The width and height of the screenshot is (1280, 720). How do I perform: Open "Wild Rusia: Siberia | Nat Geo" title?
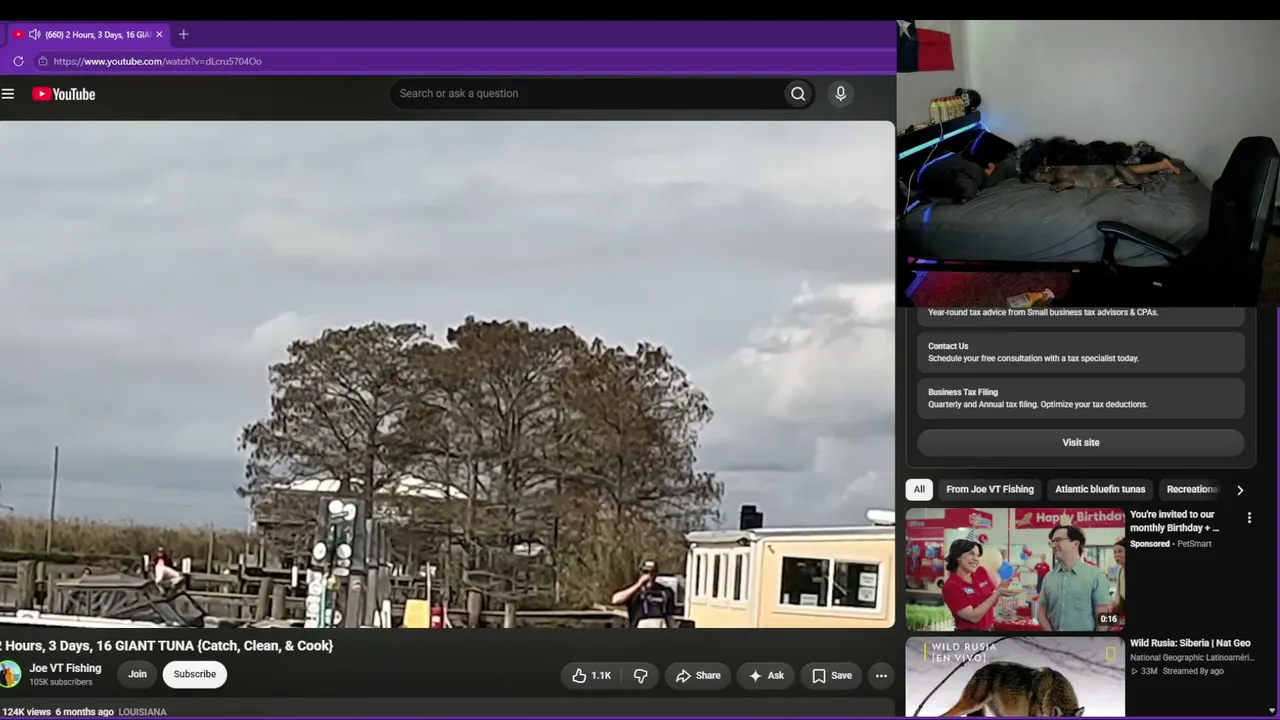(x=1190, y=643)
